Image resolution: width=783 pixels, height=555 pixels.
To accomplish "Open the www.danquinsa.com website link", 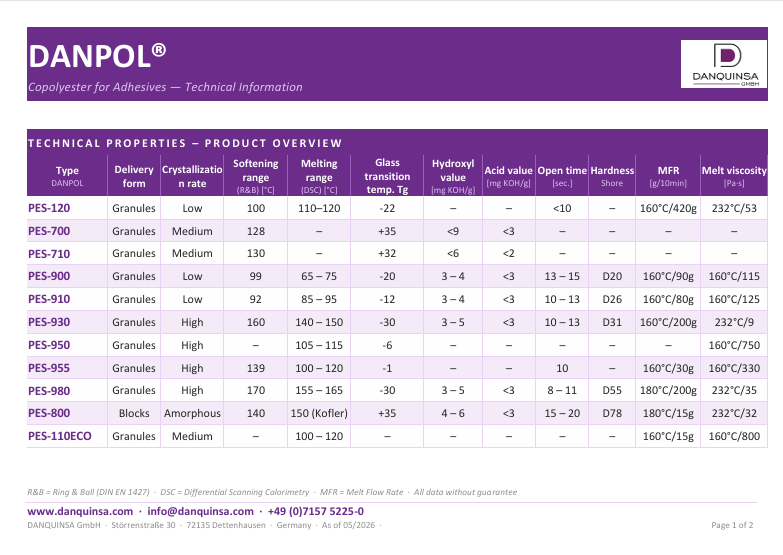I will pyautogui.click(x=80, y=511).
